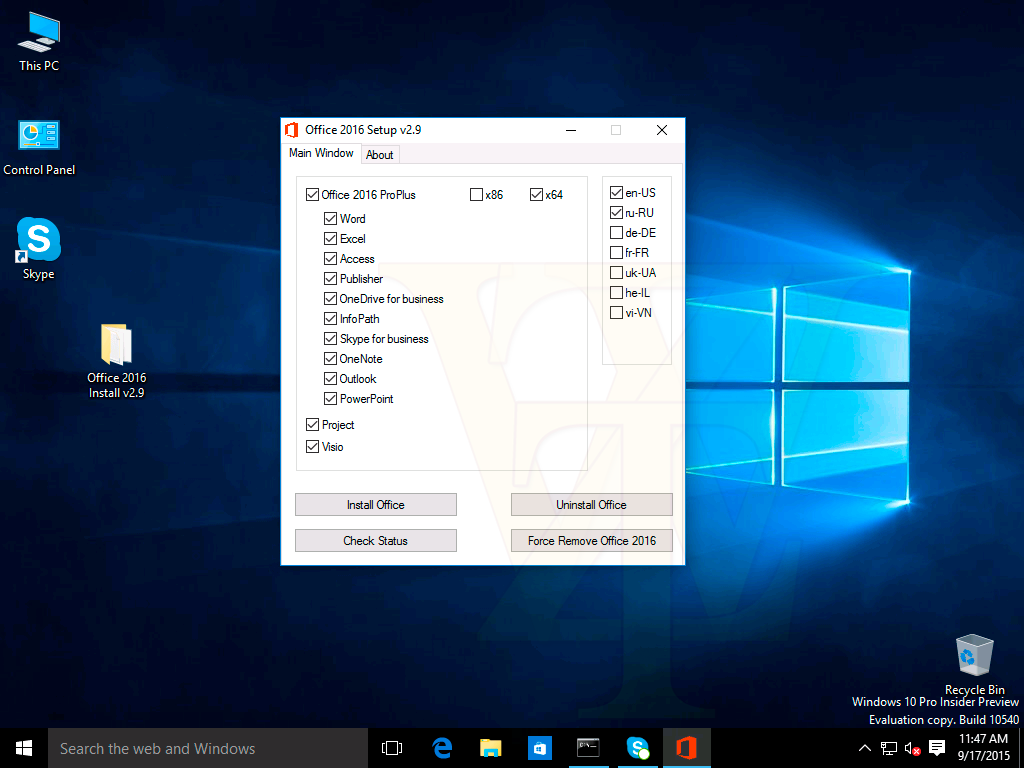Uncheck the en-US language checkbox
This screenshot has width=1024, height=768.
[616, 193]
